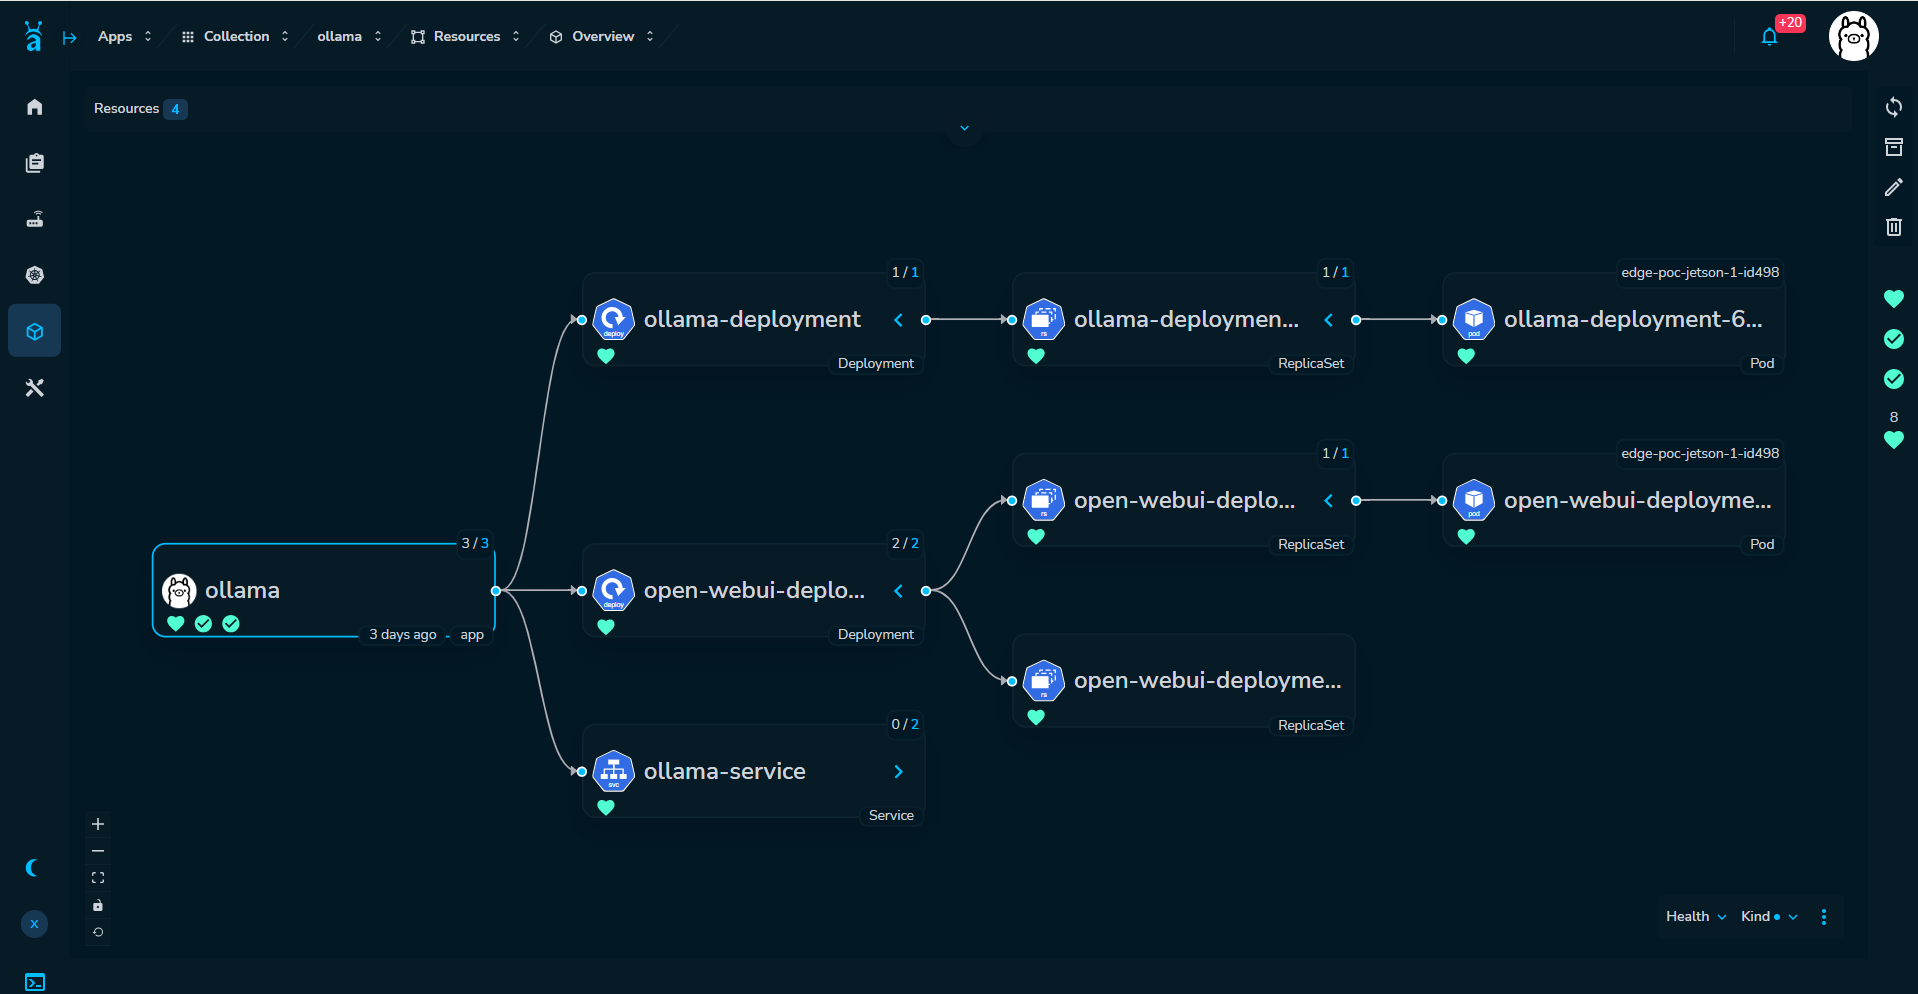The width and height of the screenshot is (1918, 994).
Task: Click the health heart on ollama app node
Action: coord(176,624)
